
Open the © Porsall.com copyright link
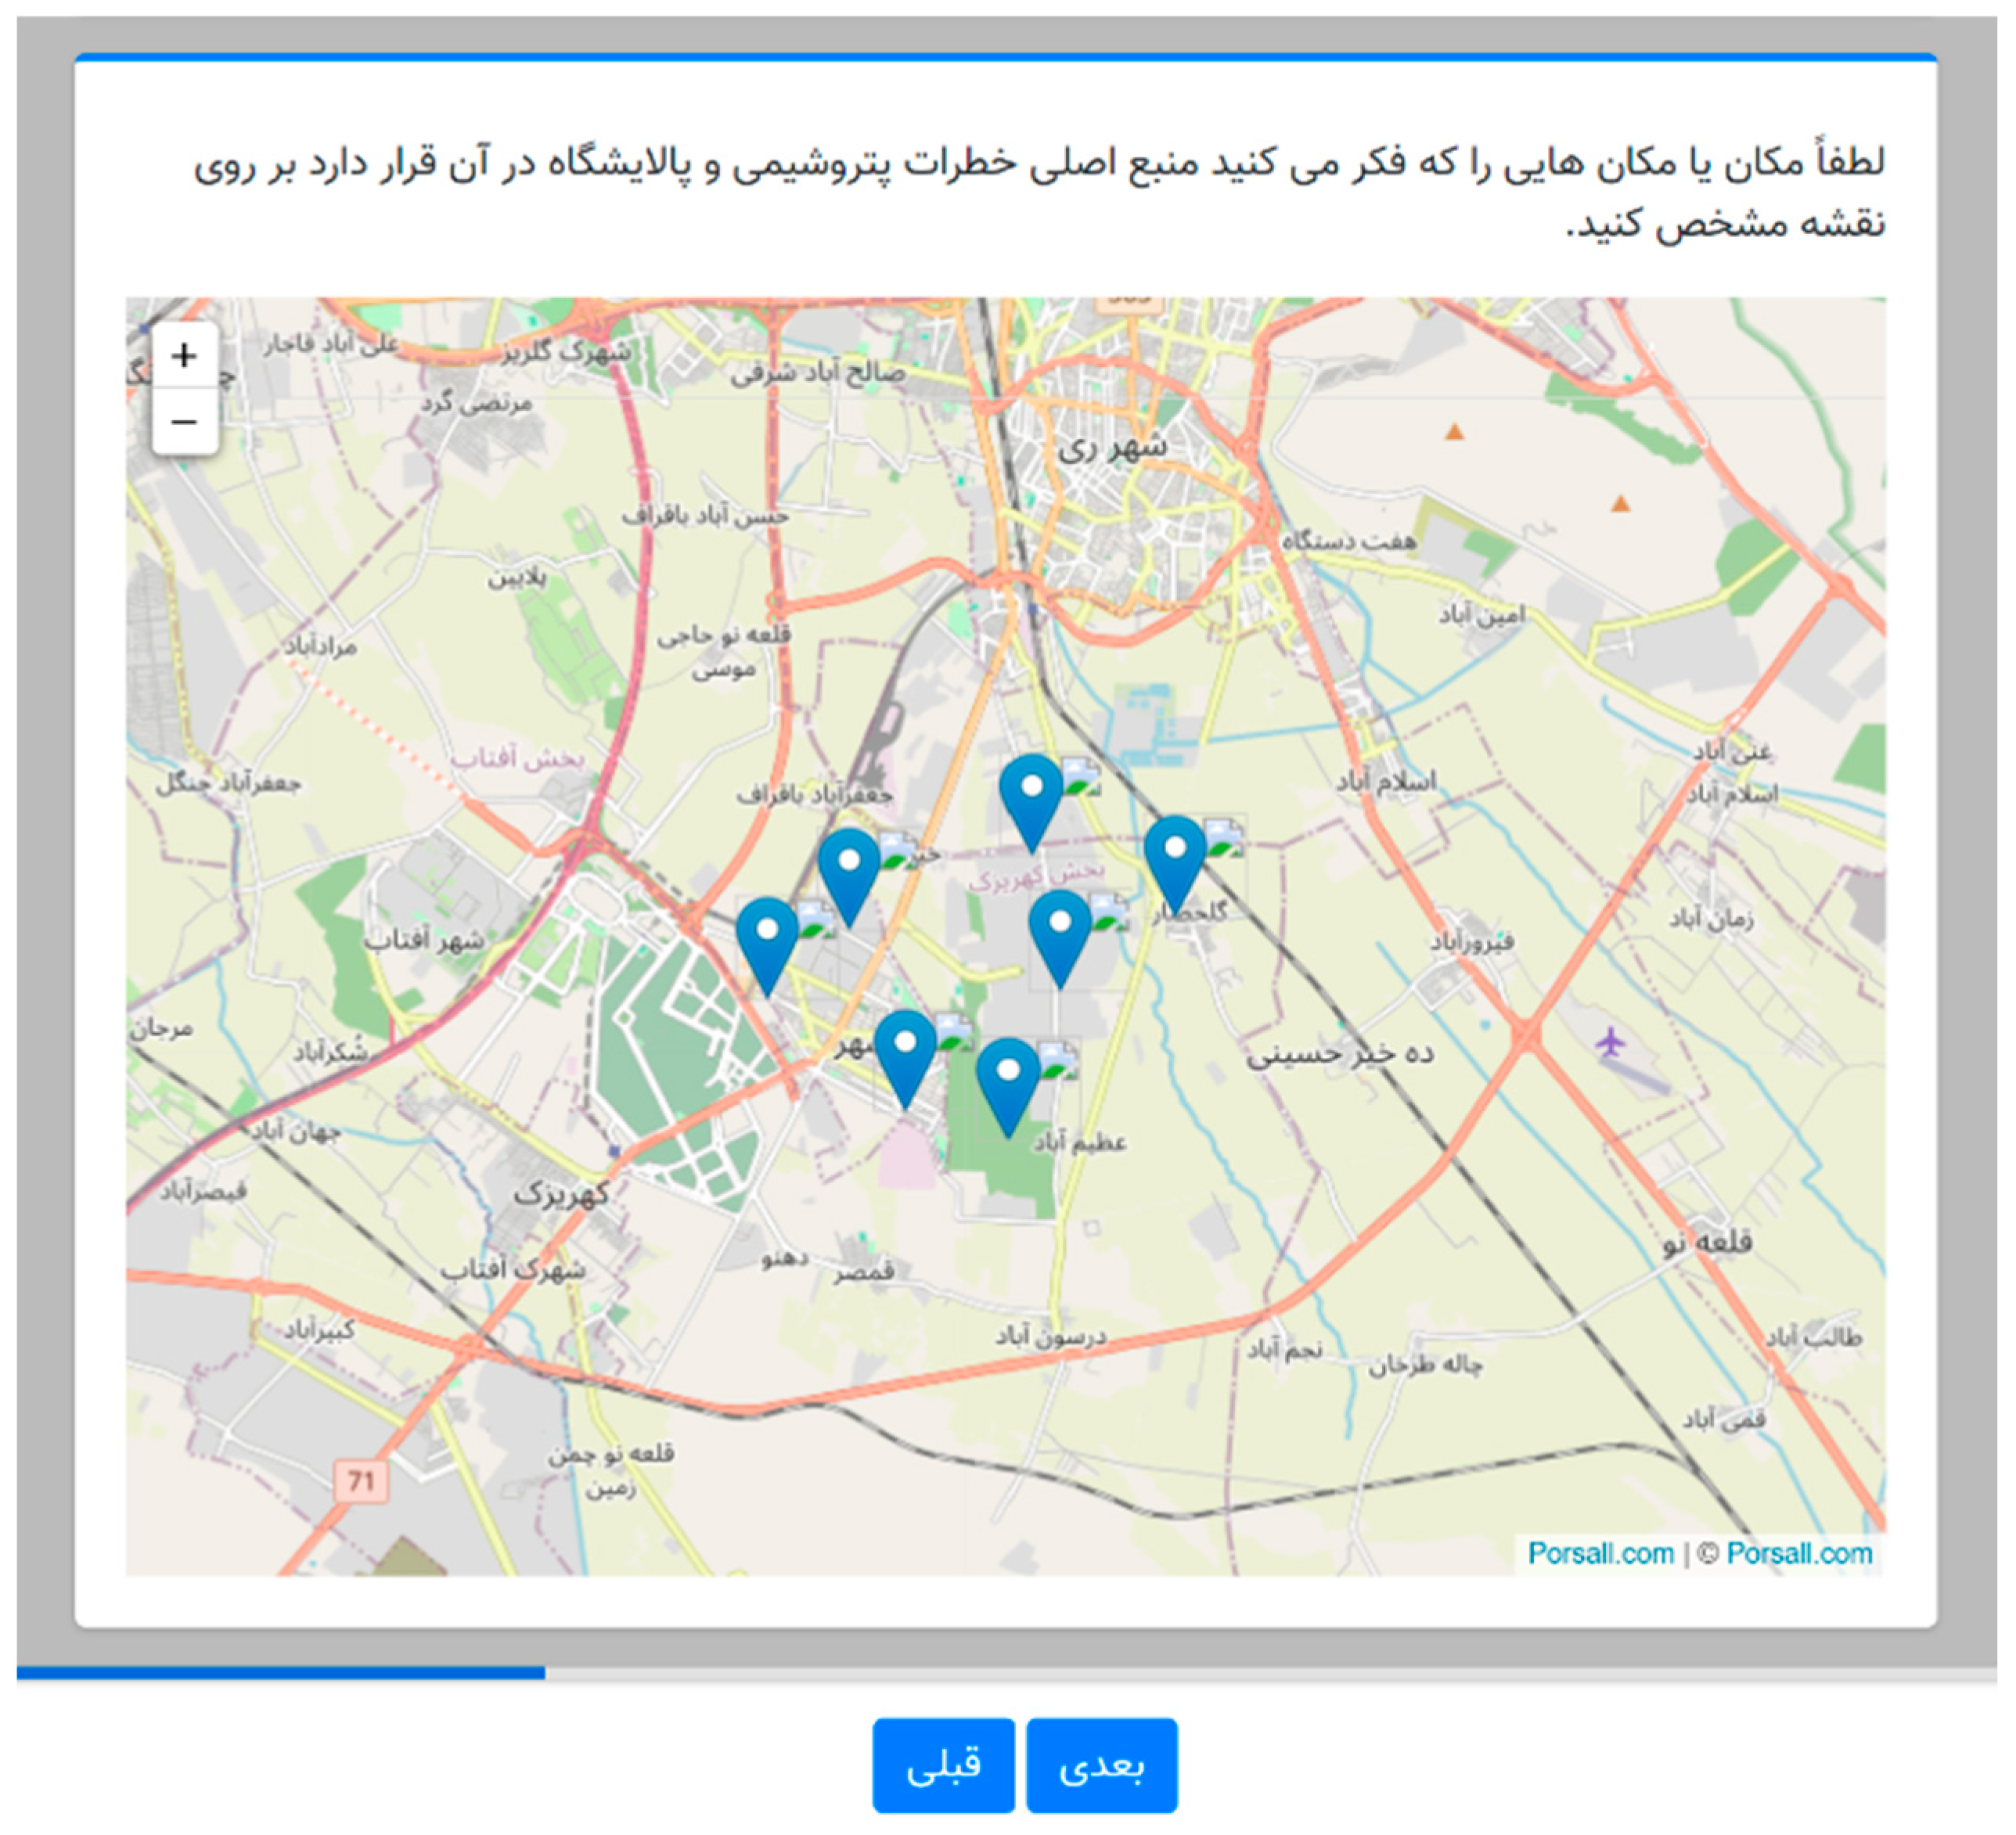point(1799,1553)
